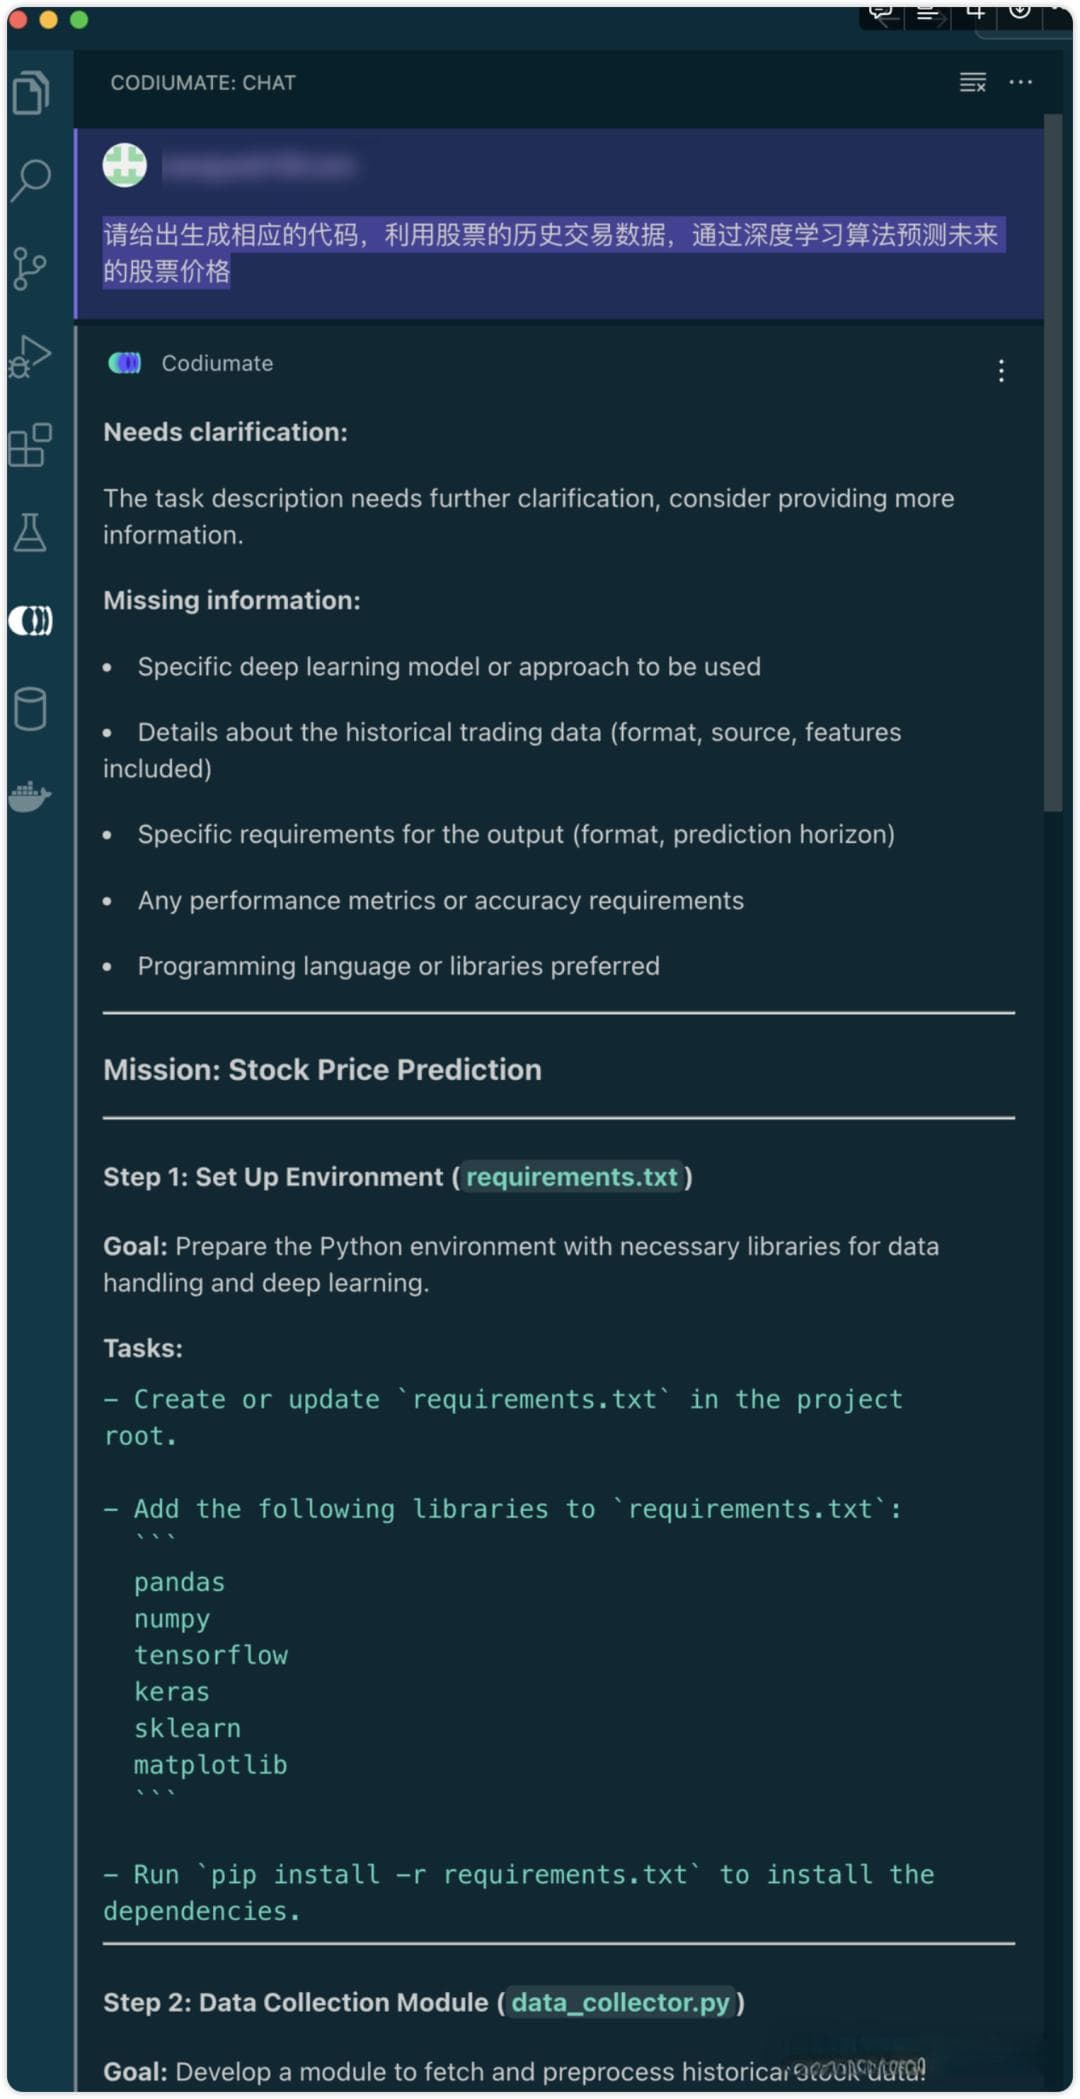Image resolution: width=1080 pixels, height=2099 pixels.
Task: Click the Codiumate logo beside reply
Action: 125,363
